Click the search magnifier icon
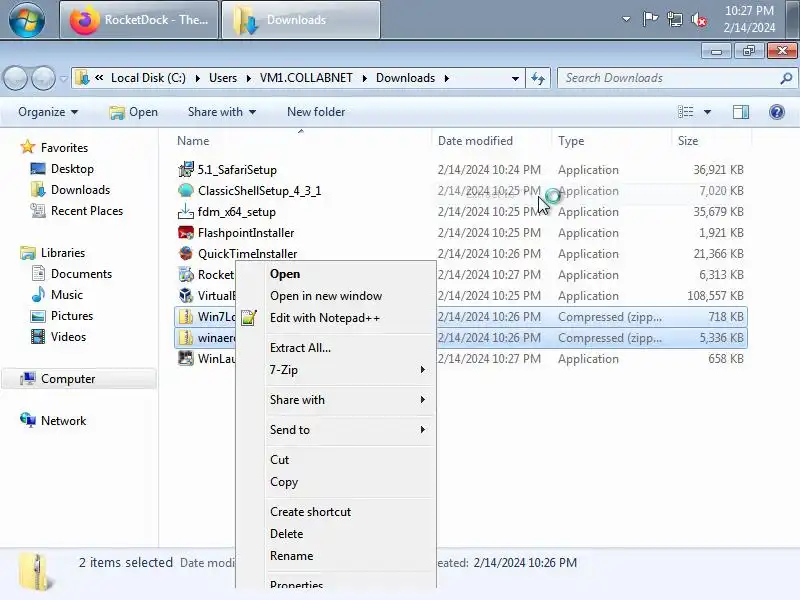The width and height of the screenshot is (800, 600). 786,78
